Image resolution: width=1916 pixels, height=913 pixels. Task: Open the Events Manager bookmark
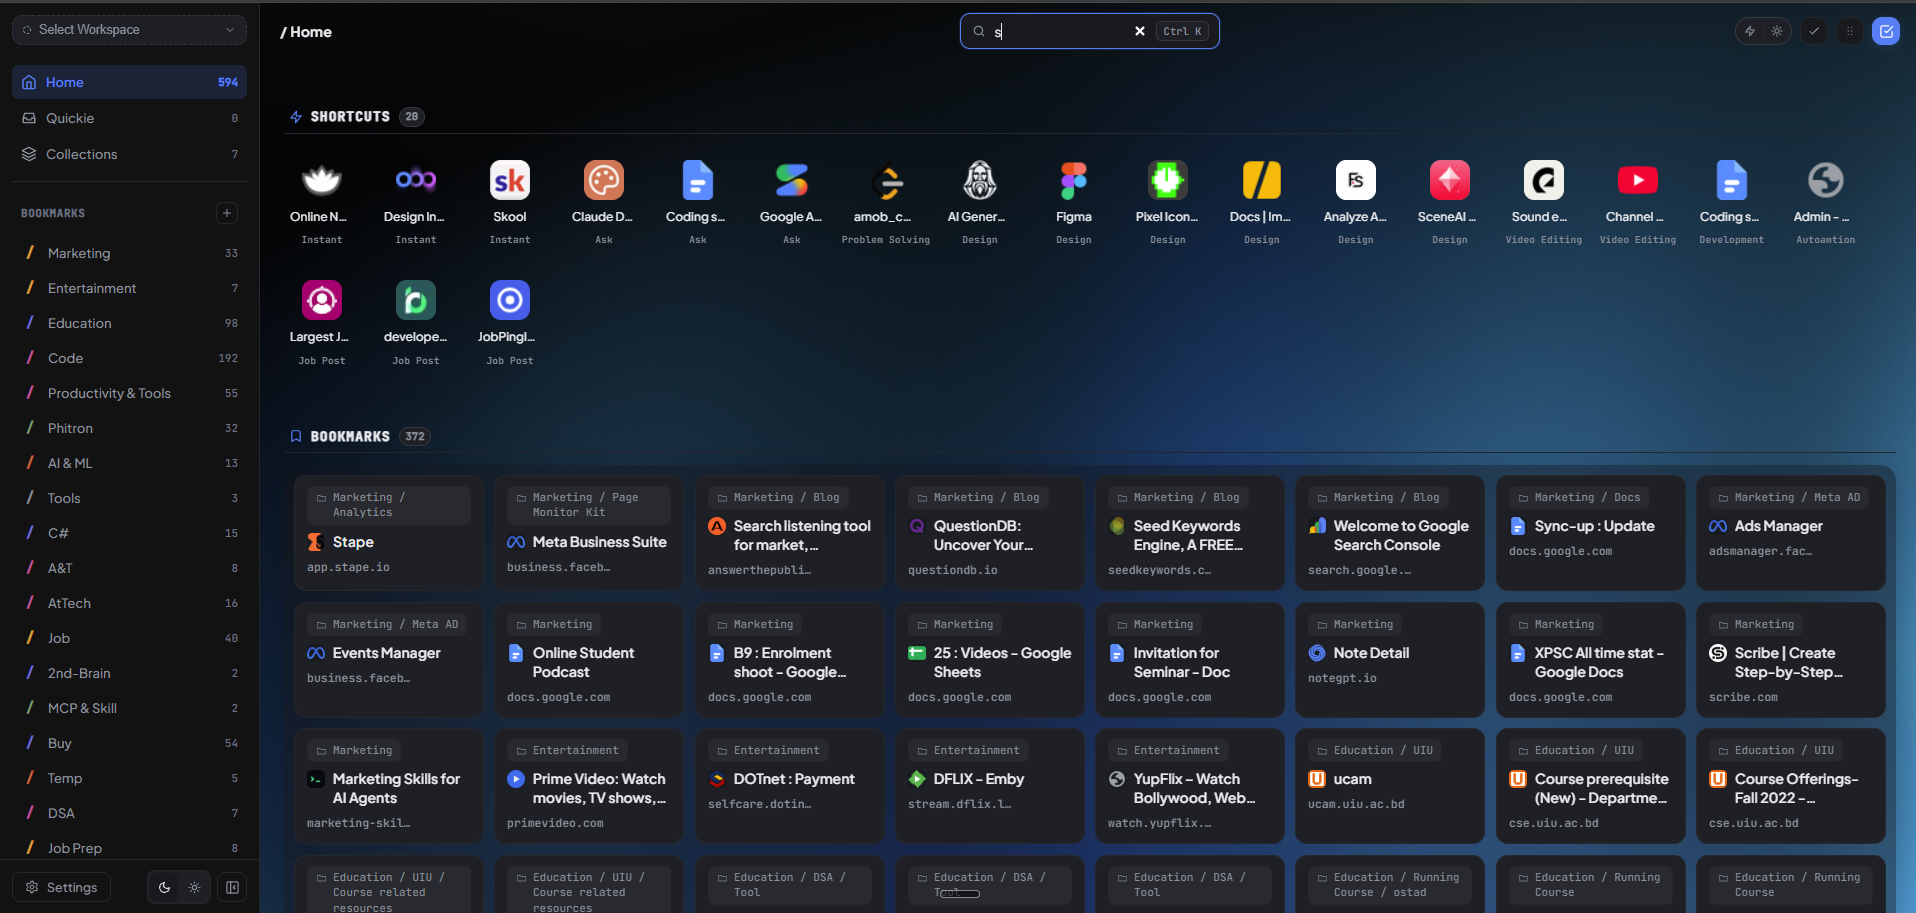389,660
